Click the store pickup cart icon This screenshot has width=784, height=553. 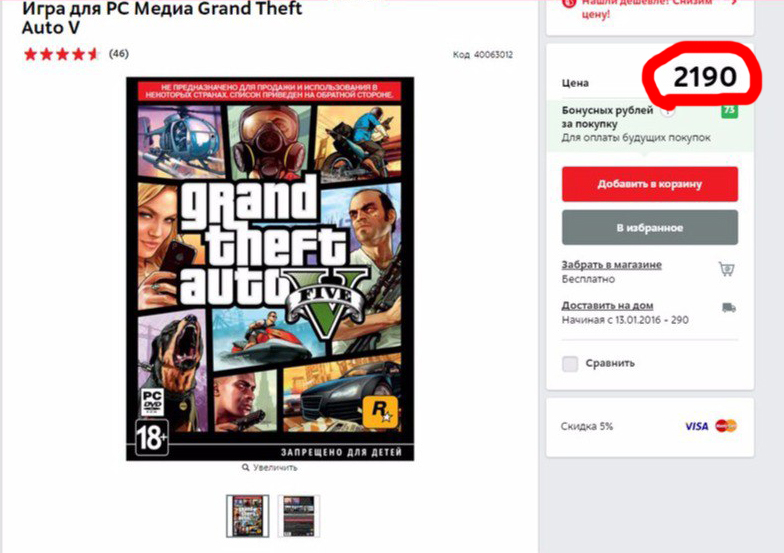(726, 269)
